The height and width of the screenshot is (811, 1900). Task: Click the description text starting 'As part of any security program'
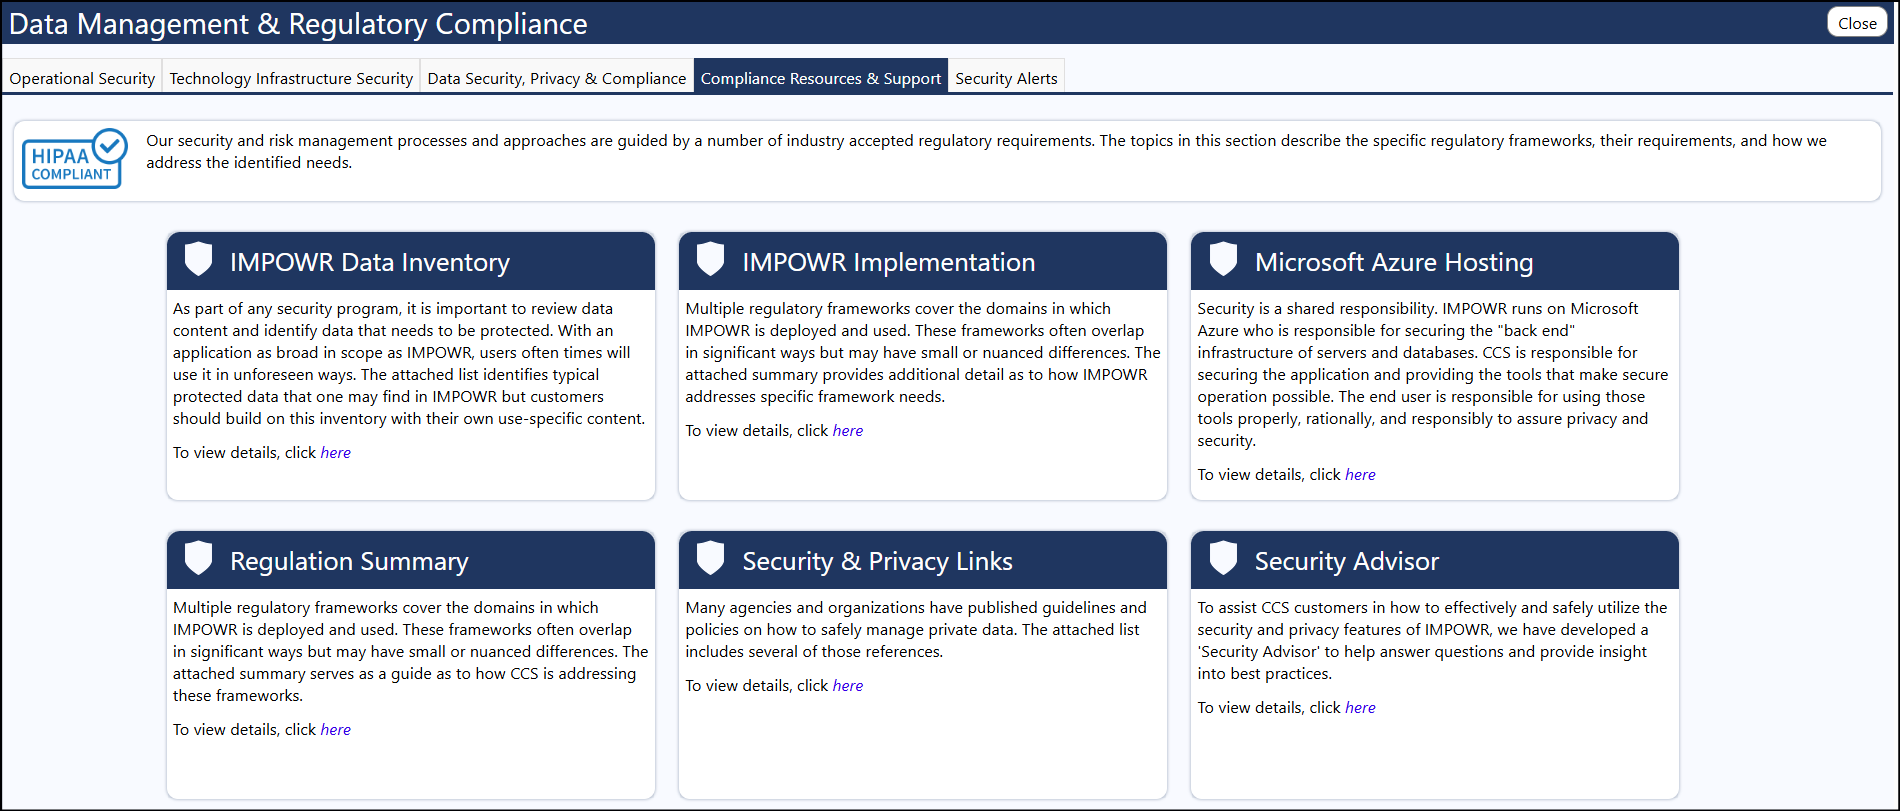(409, 364)
